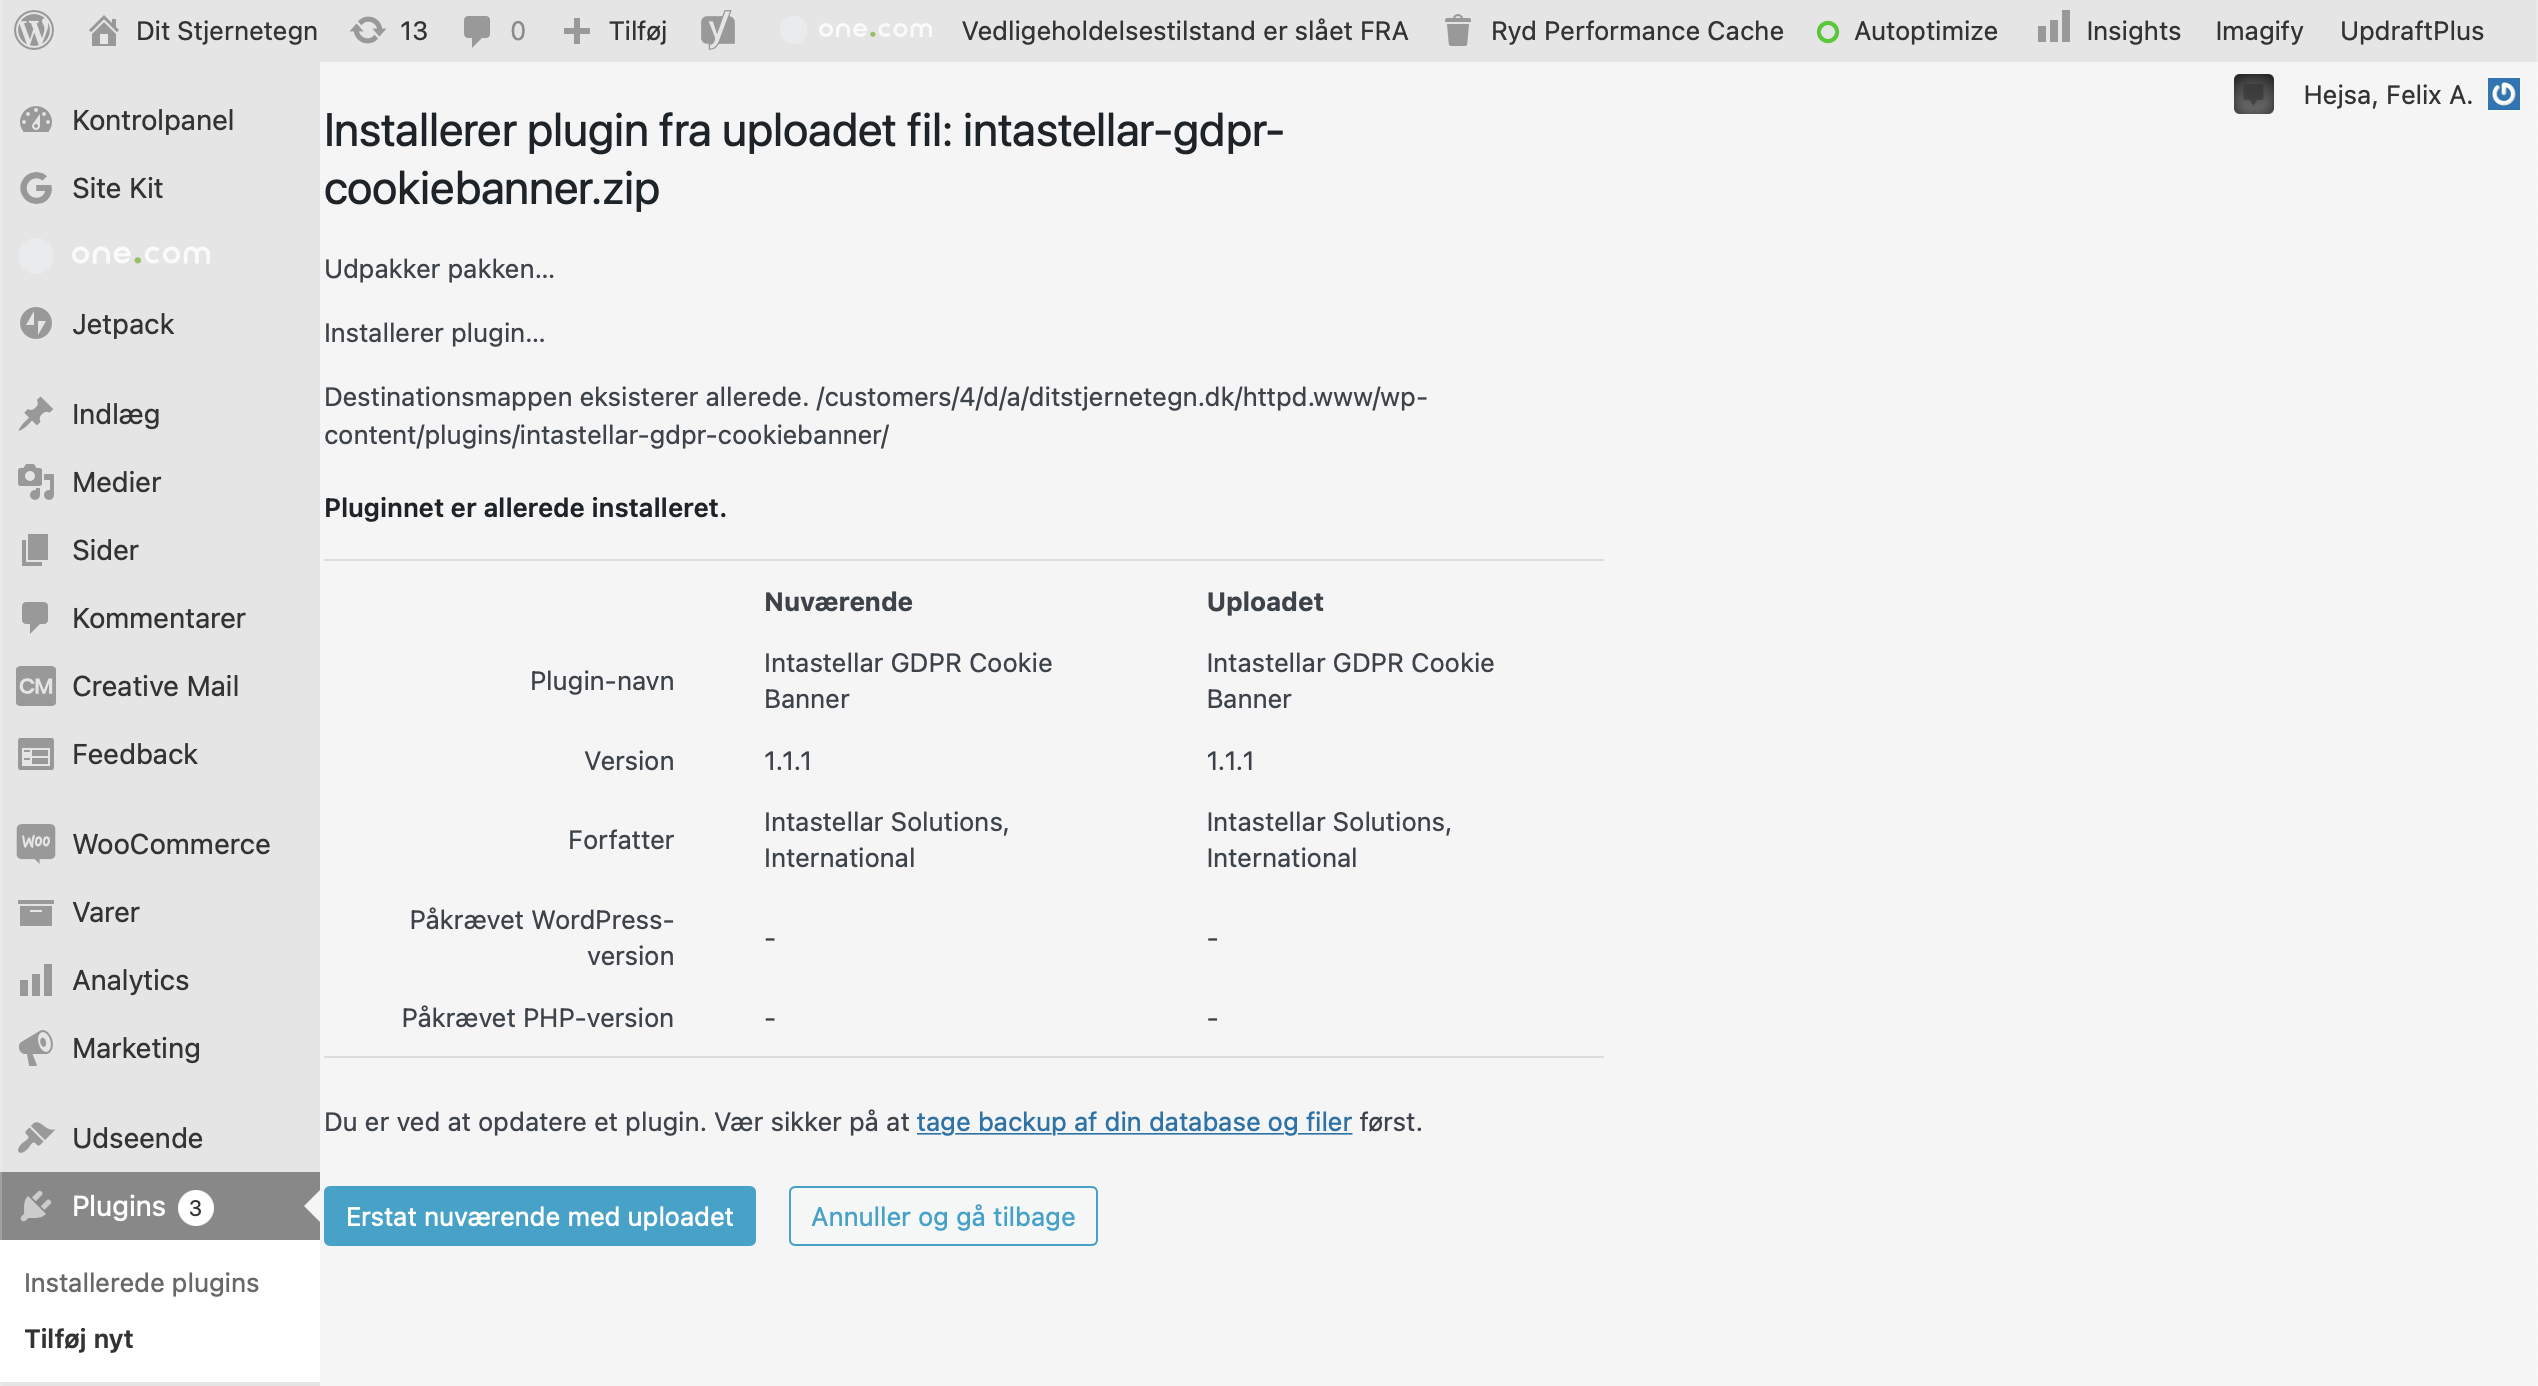Follow the tage backup af din database og filer link

click(x=1134, y=1122)
